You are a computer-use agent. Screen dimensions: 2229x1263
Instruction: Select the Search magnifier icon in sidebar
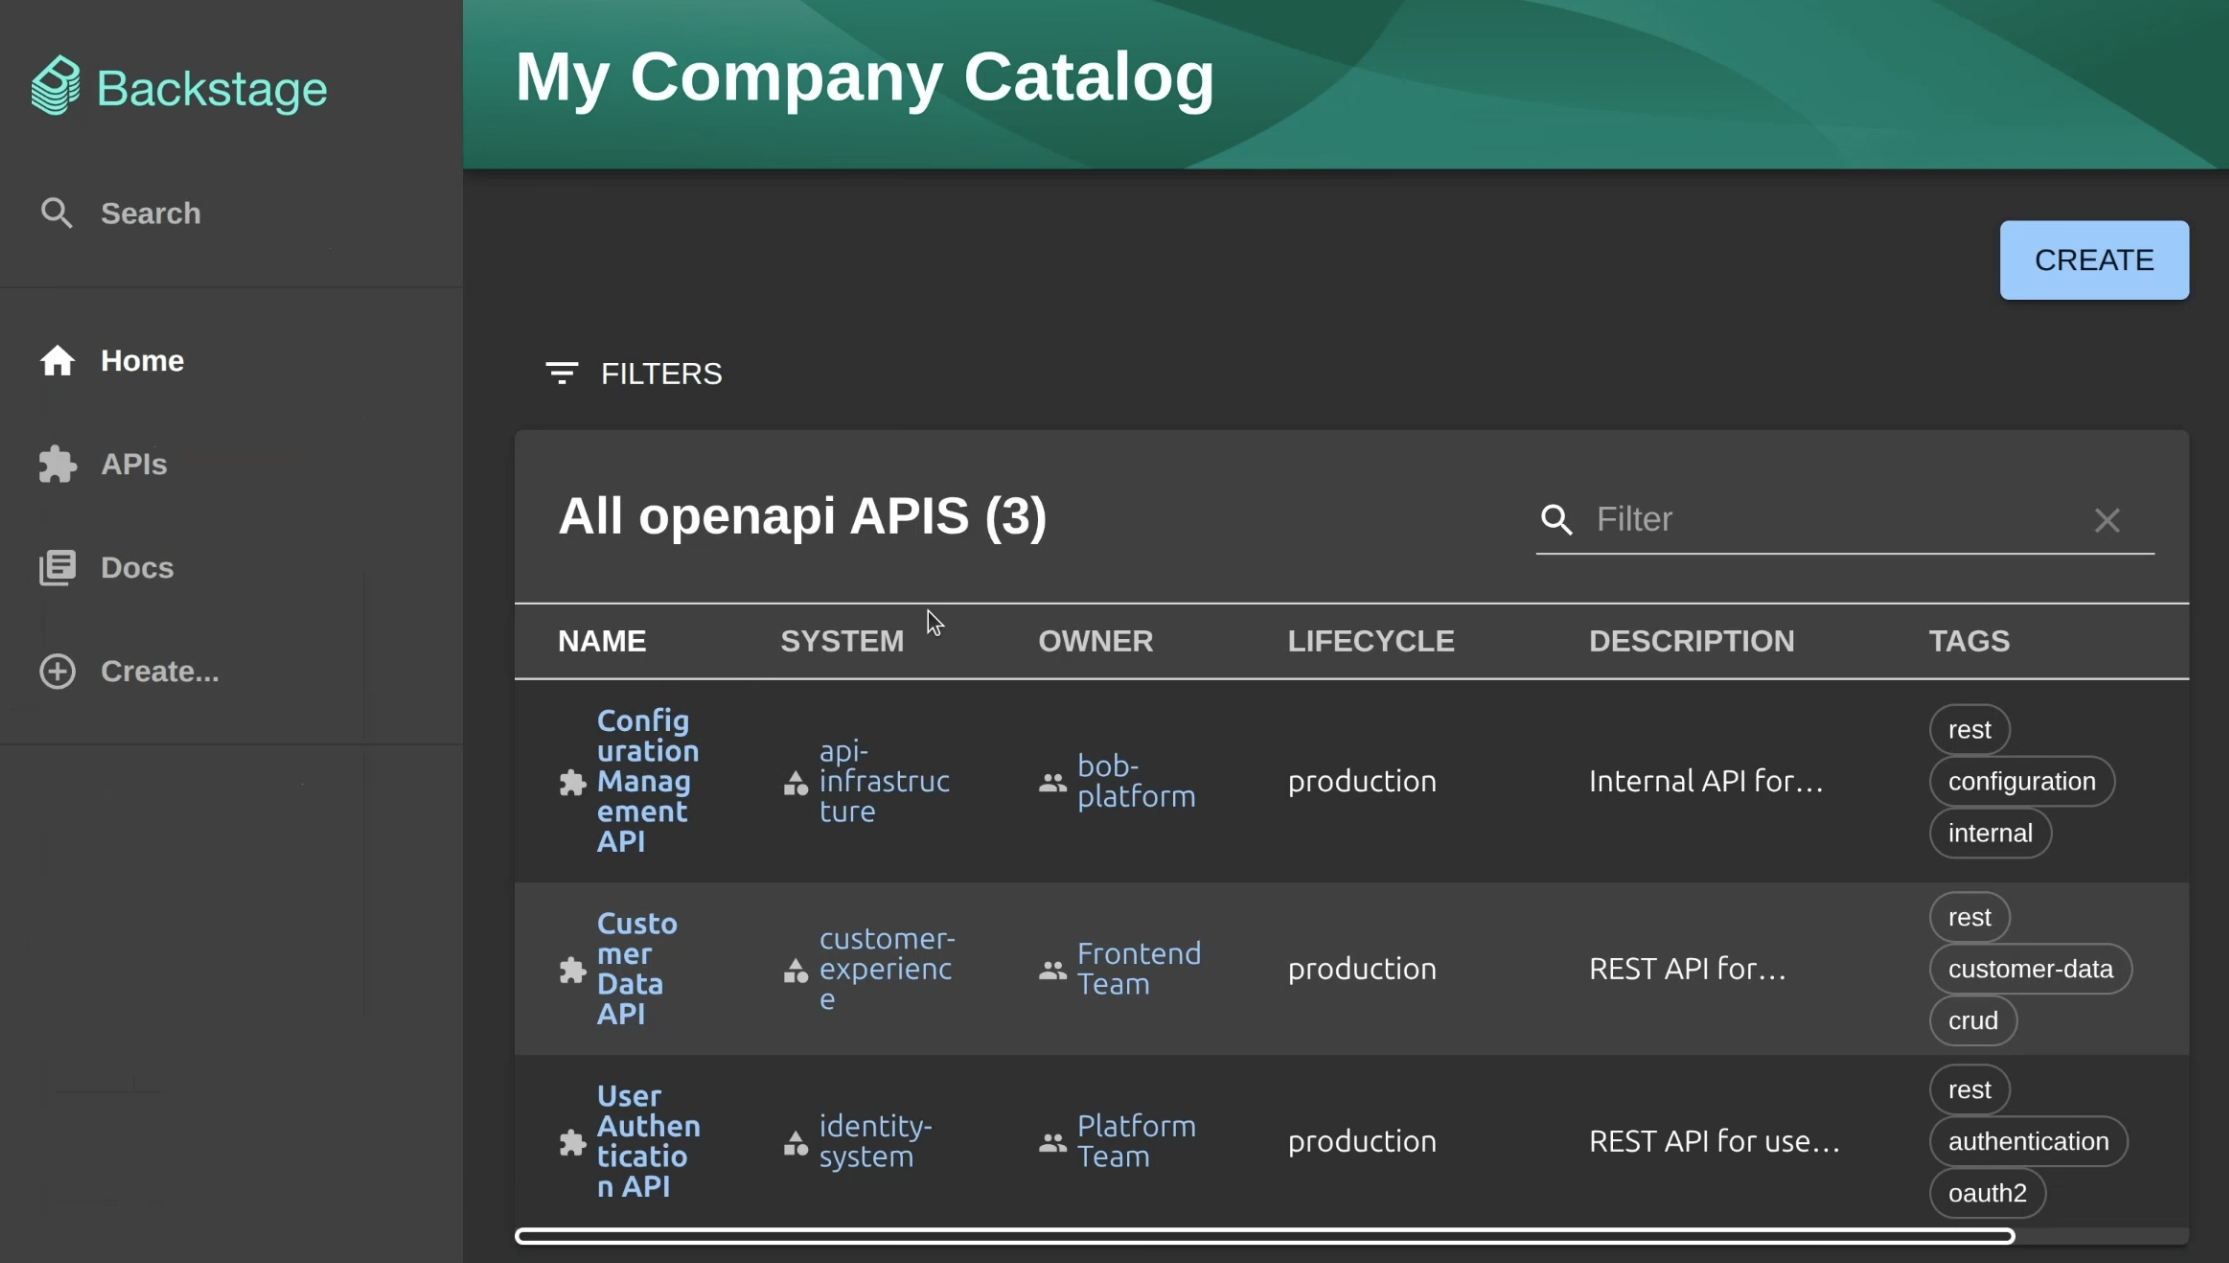tap(57, 212)
